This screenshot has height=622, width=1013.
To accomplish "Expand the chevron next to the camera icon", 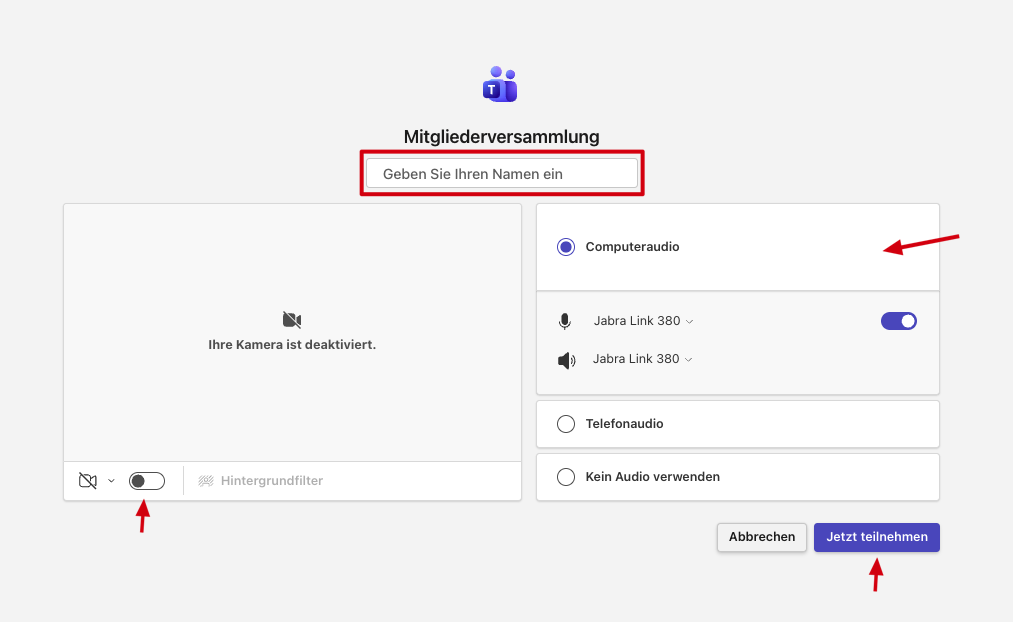I will [111, 481].
